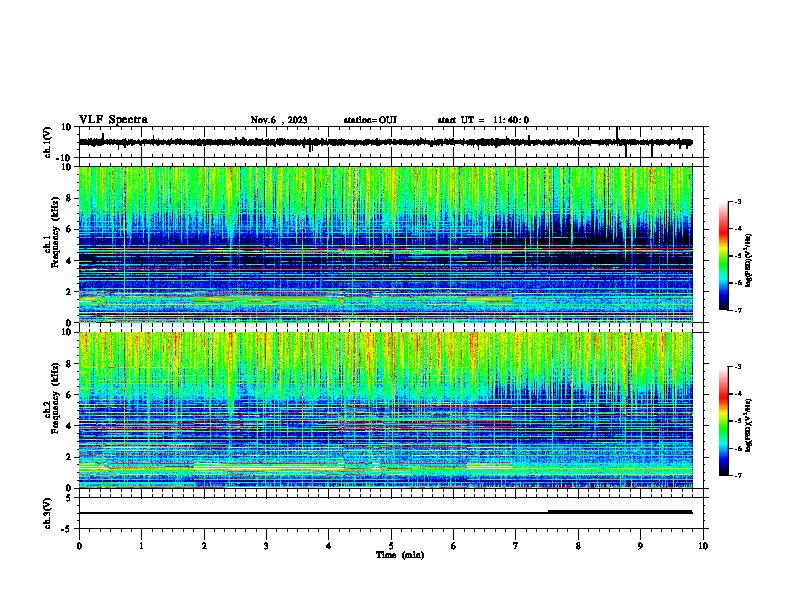Click time axis tick label "8"
This screenshot has height=612, width=792.
[x=578, y=546]
